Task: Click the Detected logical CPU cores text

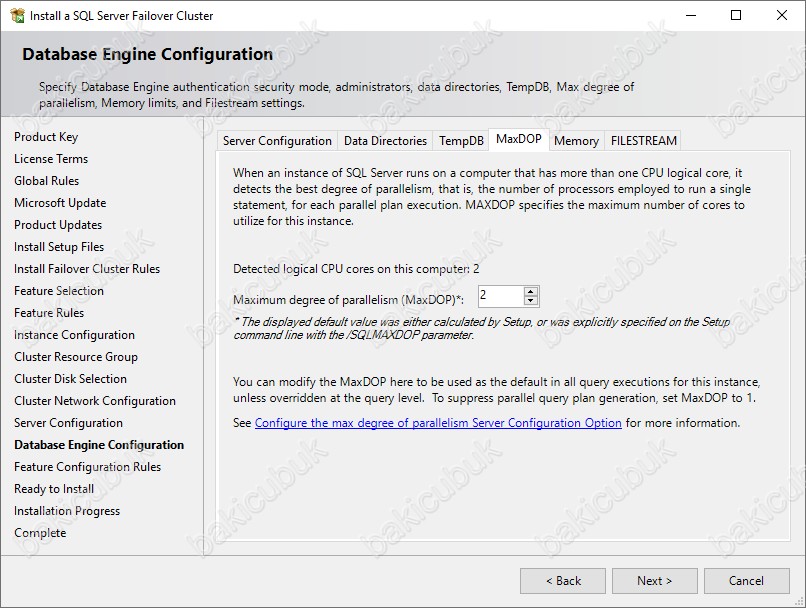Action: [x=356, y=269]
